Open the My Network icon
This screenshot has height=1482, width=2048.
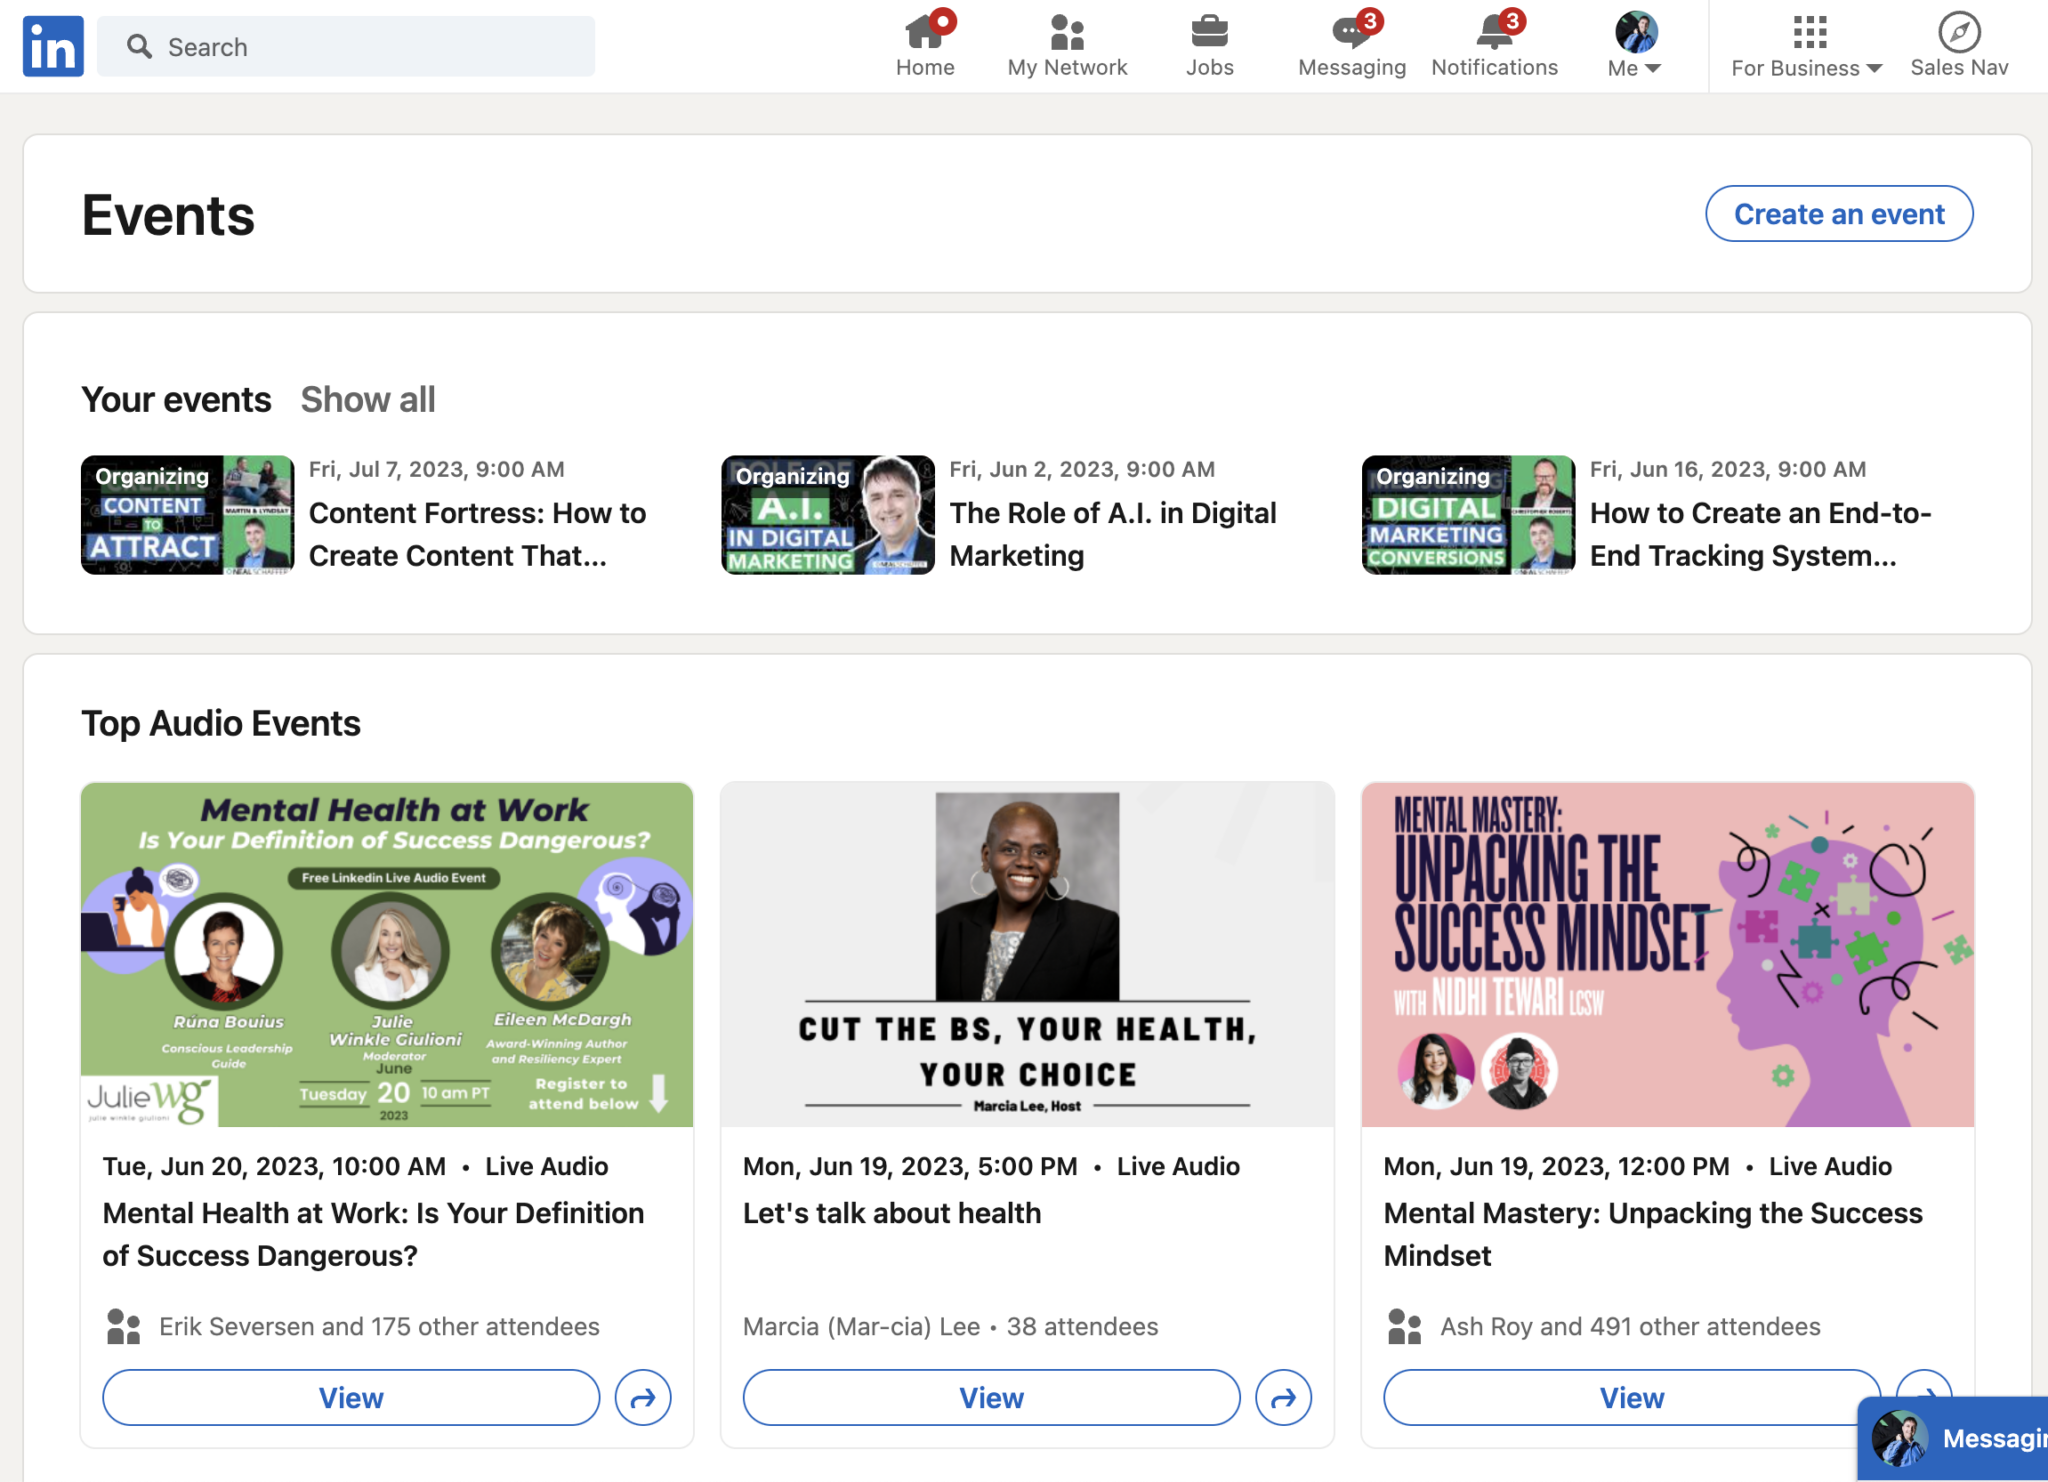point(1067,33)
